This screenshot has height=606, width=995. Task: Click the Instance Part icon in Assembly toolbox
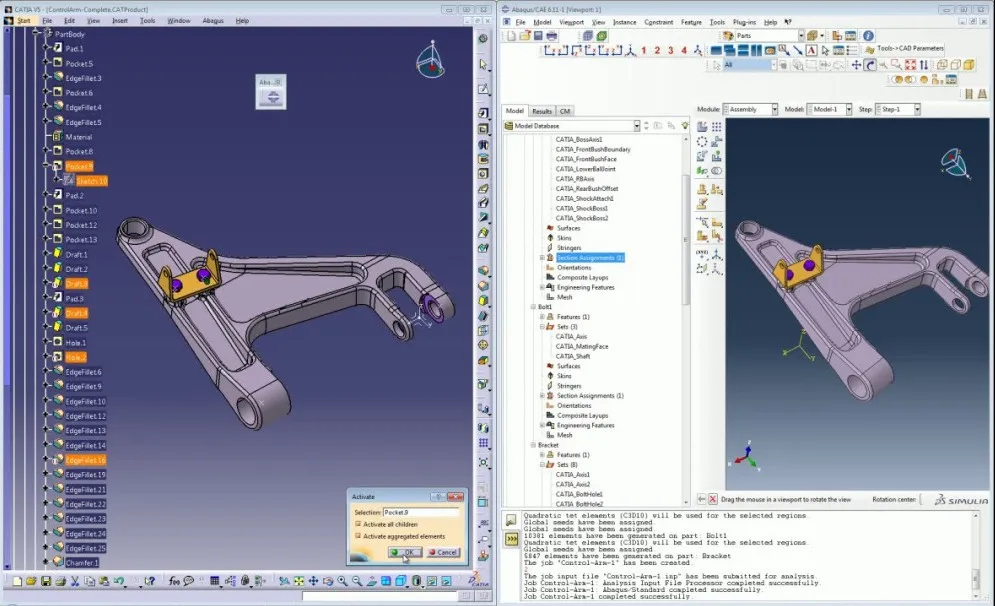(702, 126)
